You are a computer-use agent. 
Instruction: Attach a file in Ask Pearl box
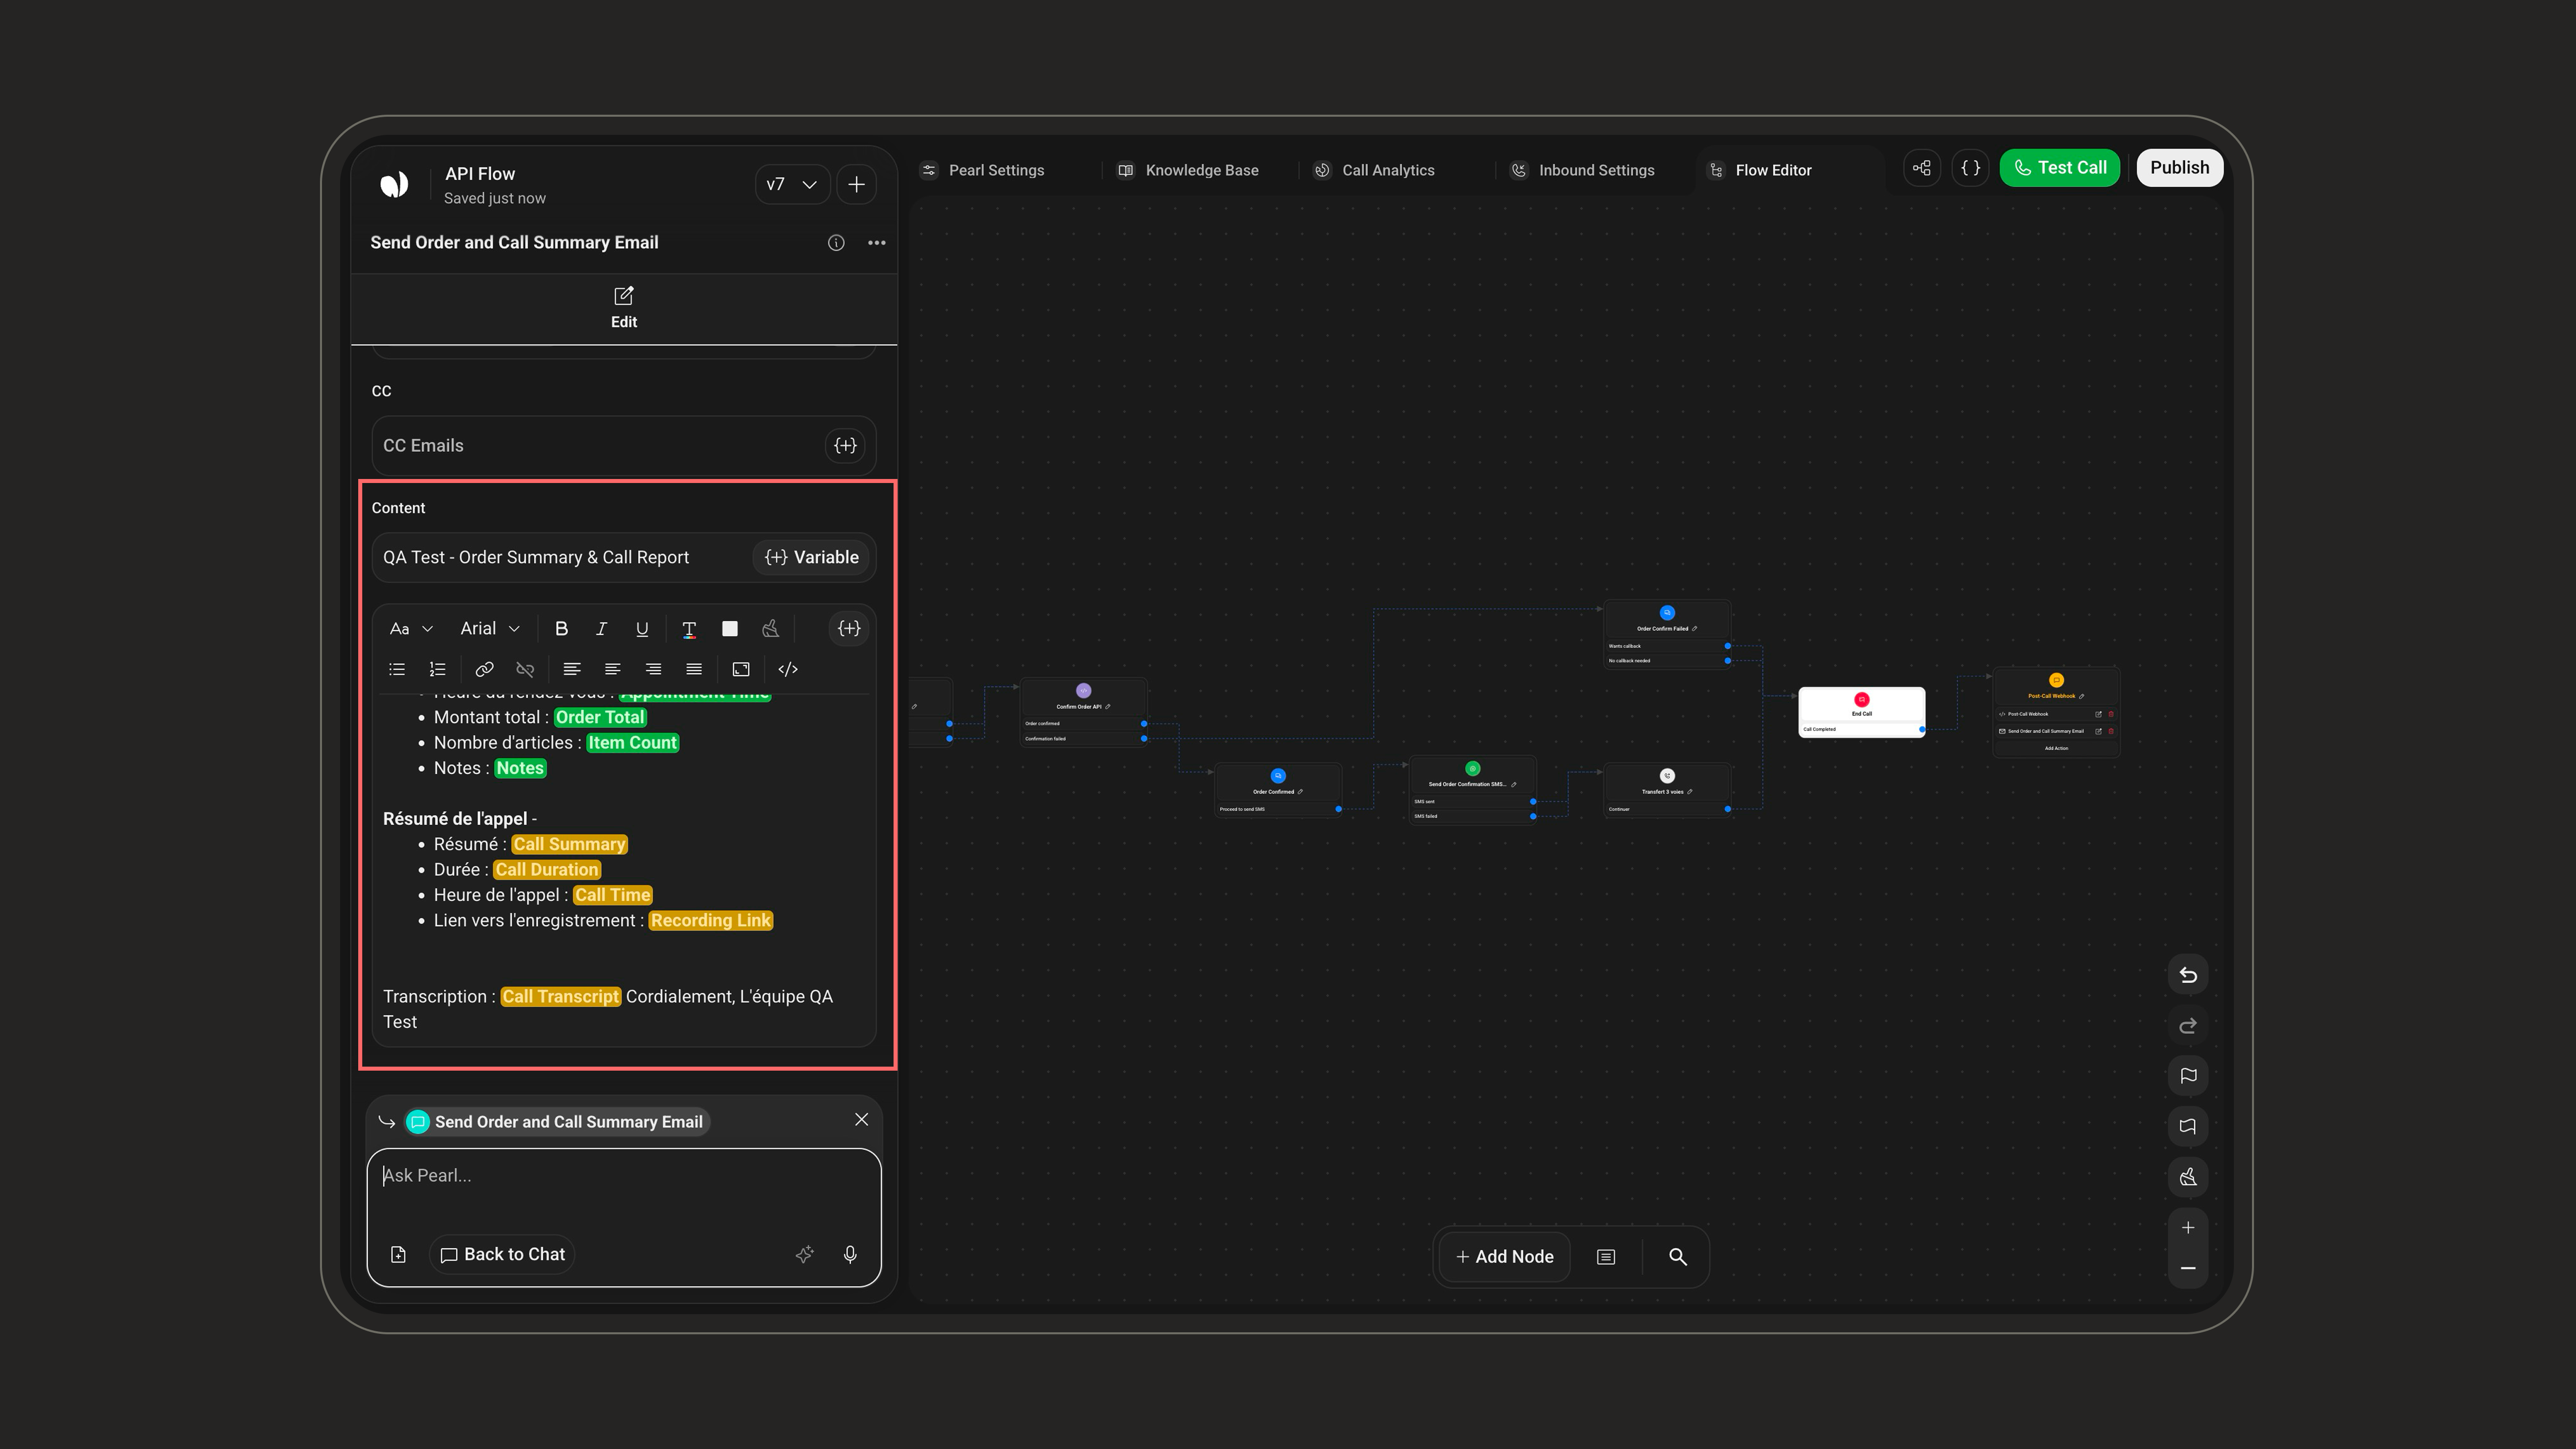[398, 1255]
